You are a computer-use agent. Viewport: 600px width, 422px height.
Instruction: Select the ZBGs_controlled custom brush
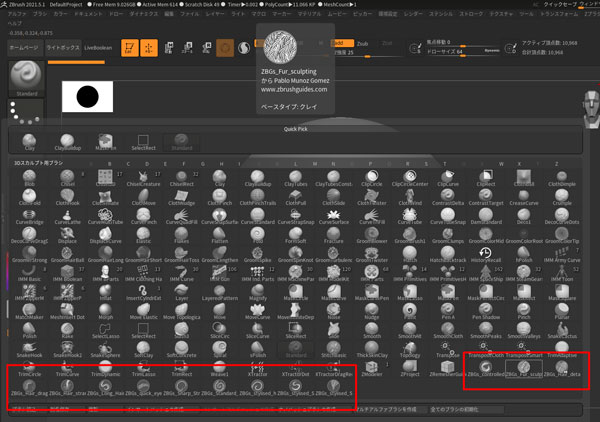(x=486, y=369)
